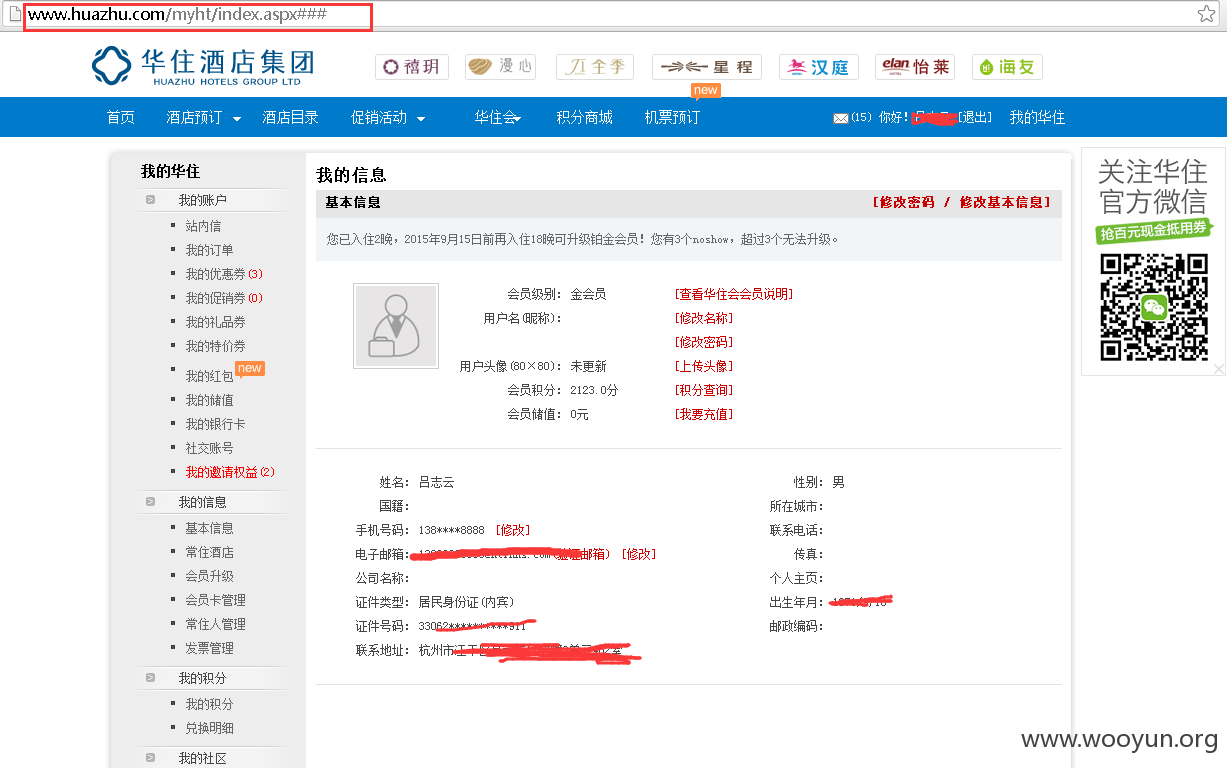Open 我的华住 in top navigation
The height and width of the screenshot is (768, 1227).
[x=1037, y=118]
